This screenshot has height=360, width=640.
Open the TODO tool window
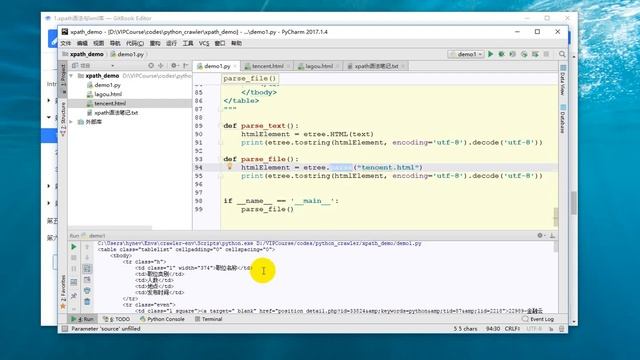116,319
